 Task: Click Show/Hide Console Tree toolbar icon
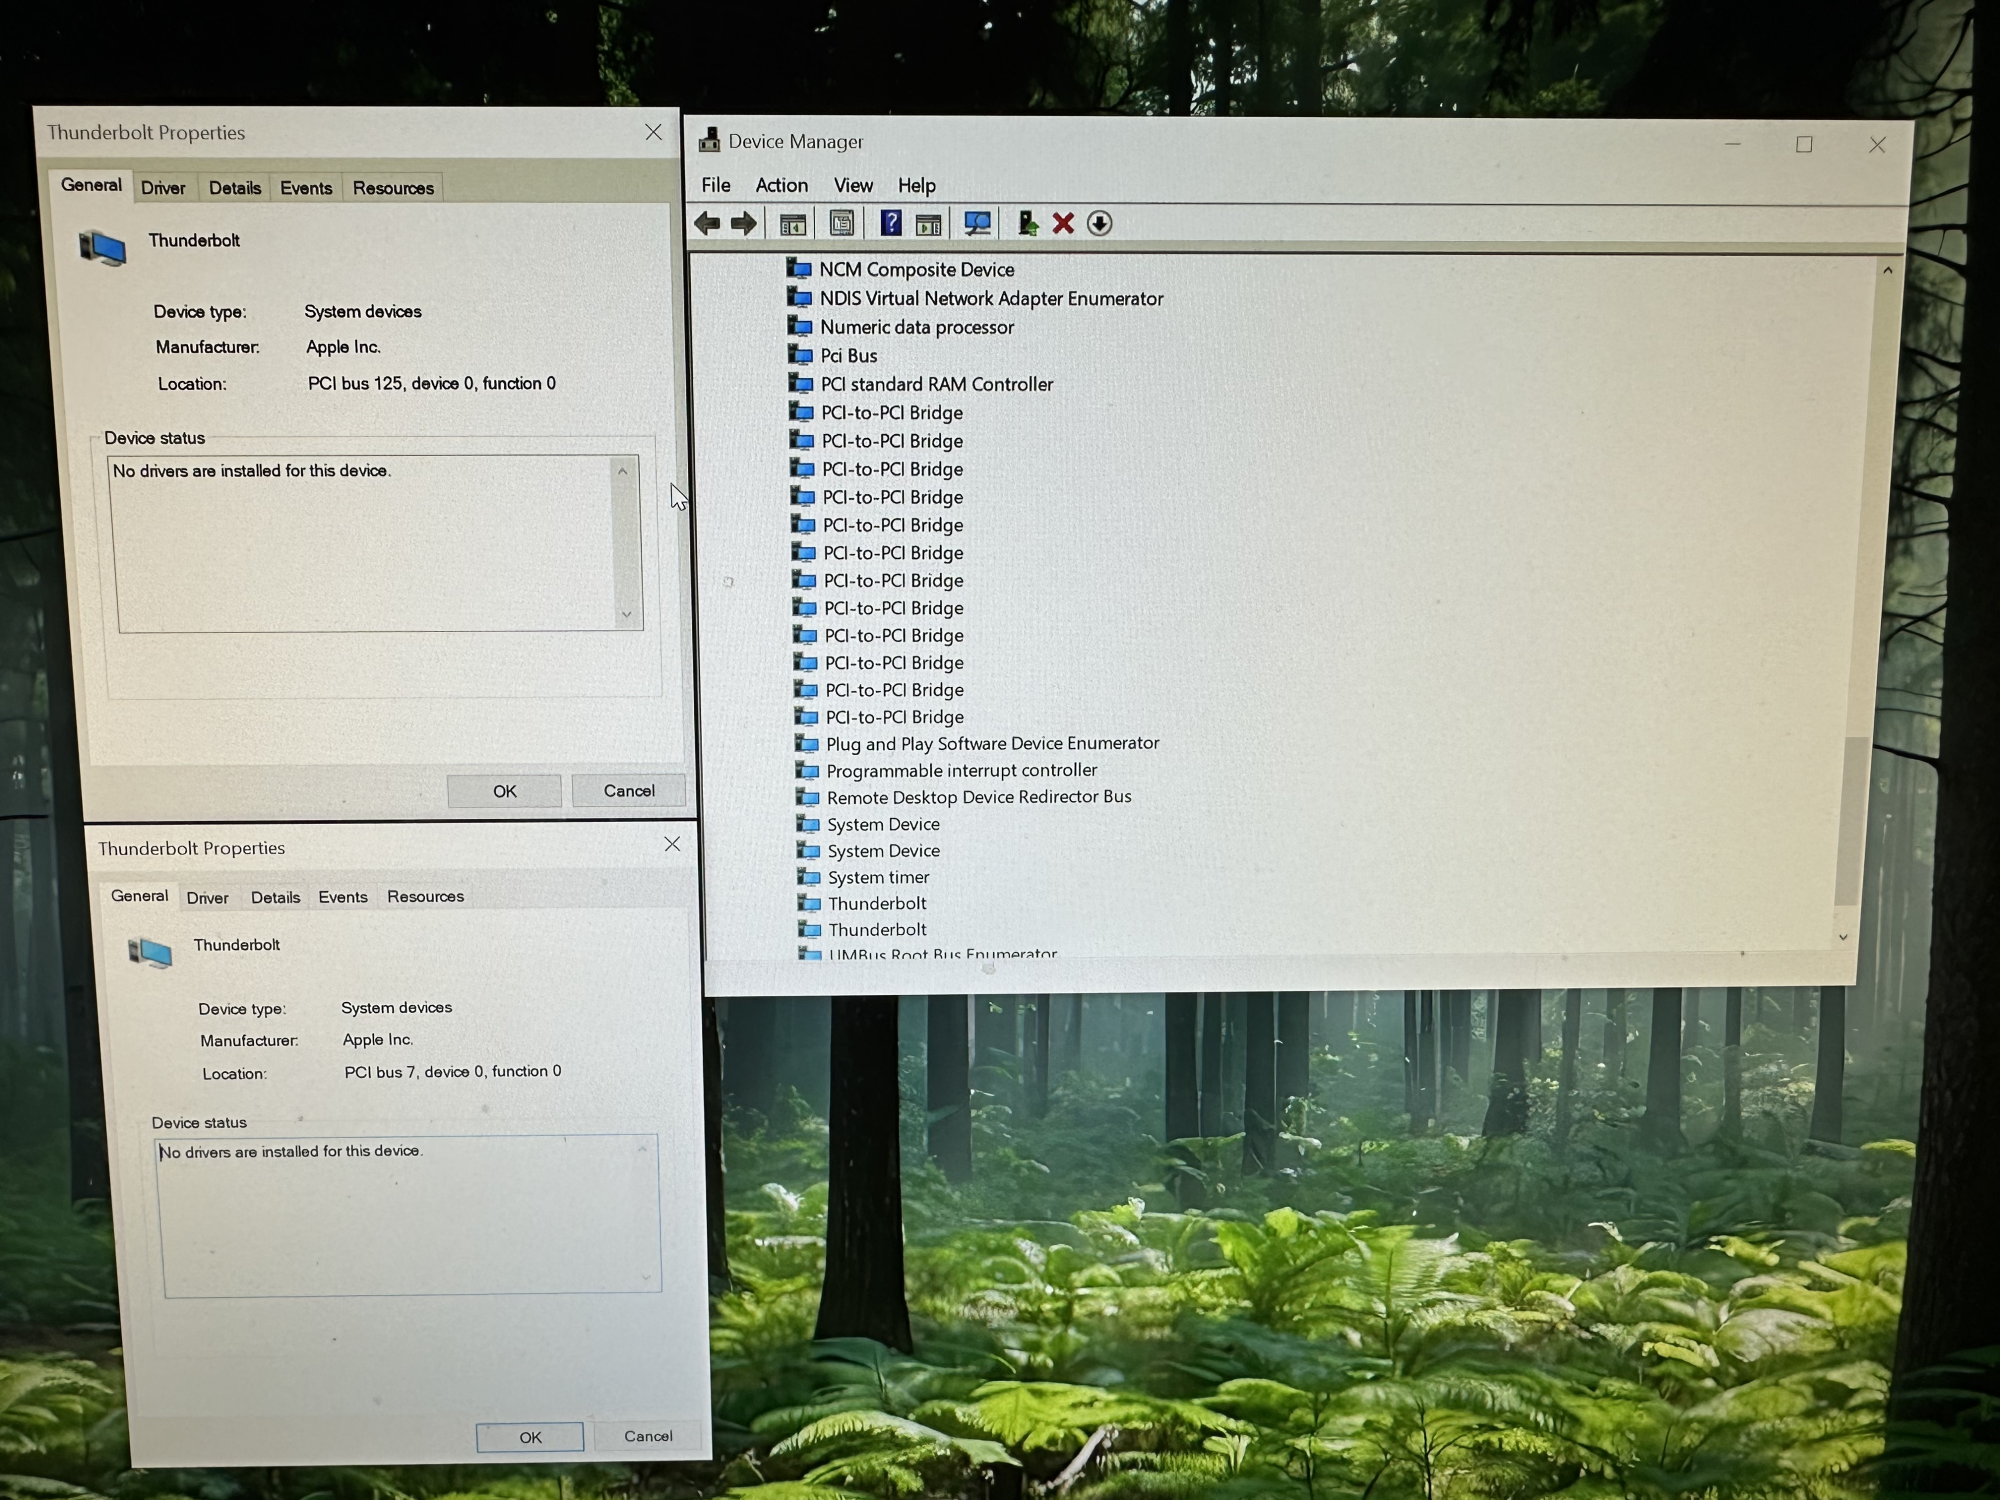click(x=793, y=224)
